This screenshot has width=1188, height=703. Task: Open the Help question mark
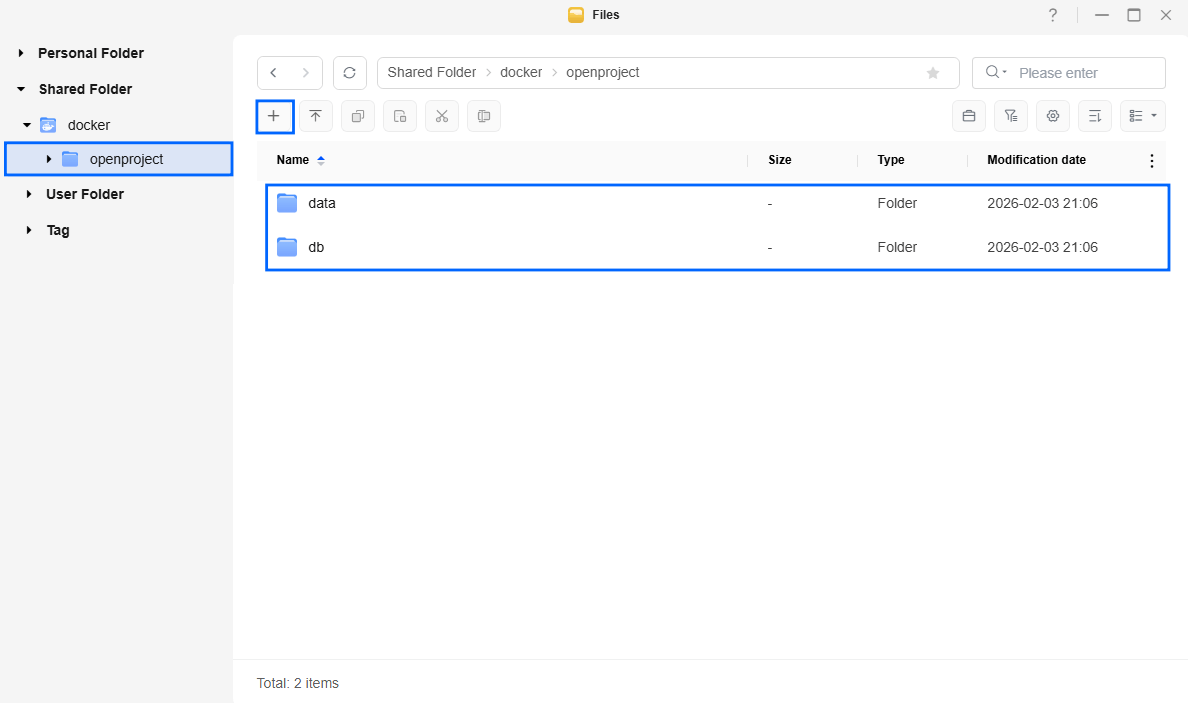coord(1052,15)
